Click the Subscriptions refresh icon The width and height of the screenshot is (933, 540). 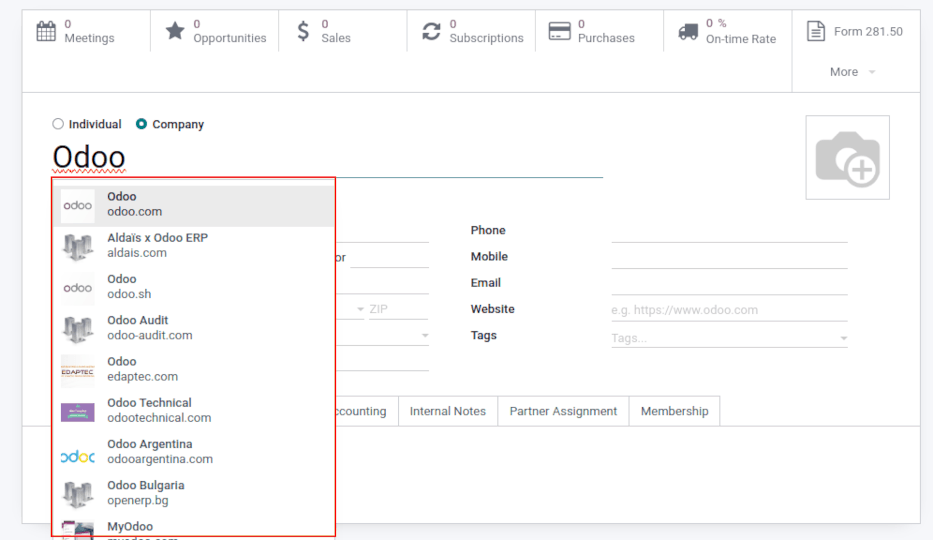pyautogui.click(x=431, y=31)
